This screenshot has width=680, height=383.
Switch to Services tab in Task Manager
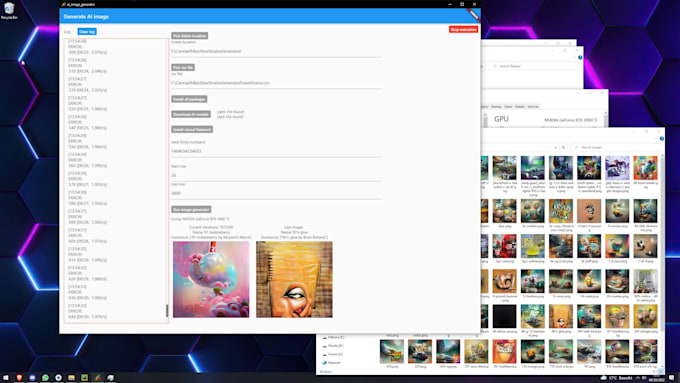(533, 107)
